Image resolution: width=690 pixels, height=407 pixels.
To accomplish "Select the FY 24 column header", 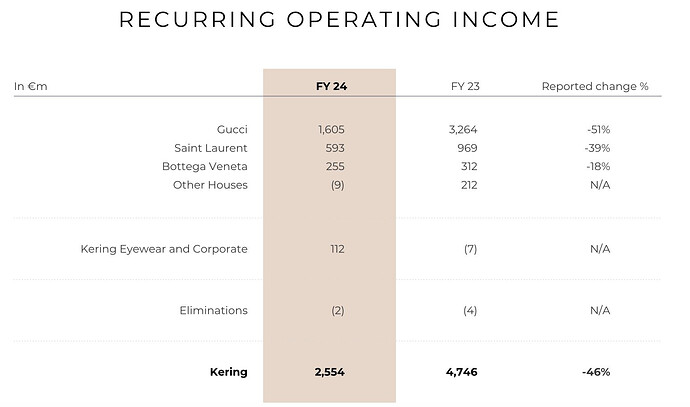I will pyautogui.click(x=331, y=86).
